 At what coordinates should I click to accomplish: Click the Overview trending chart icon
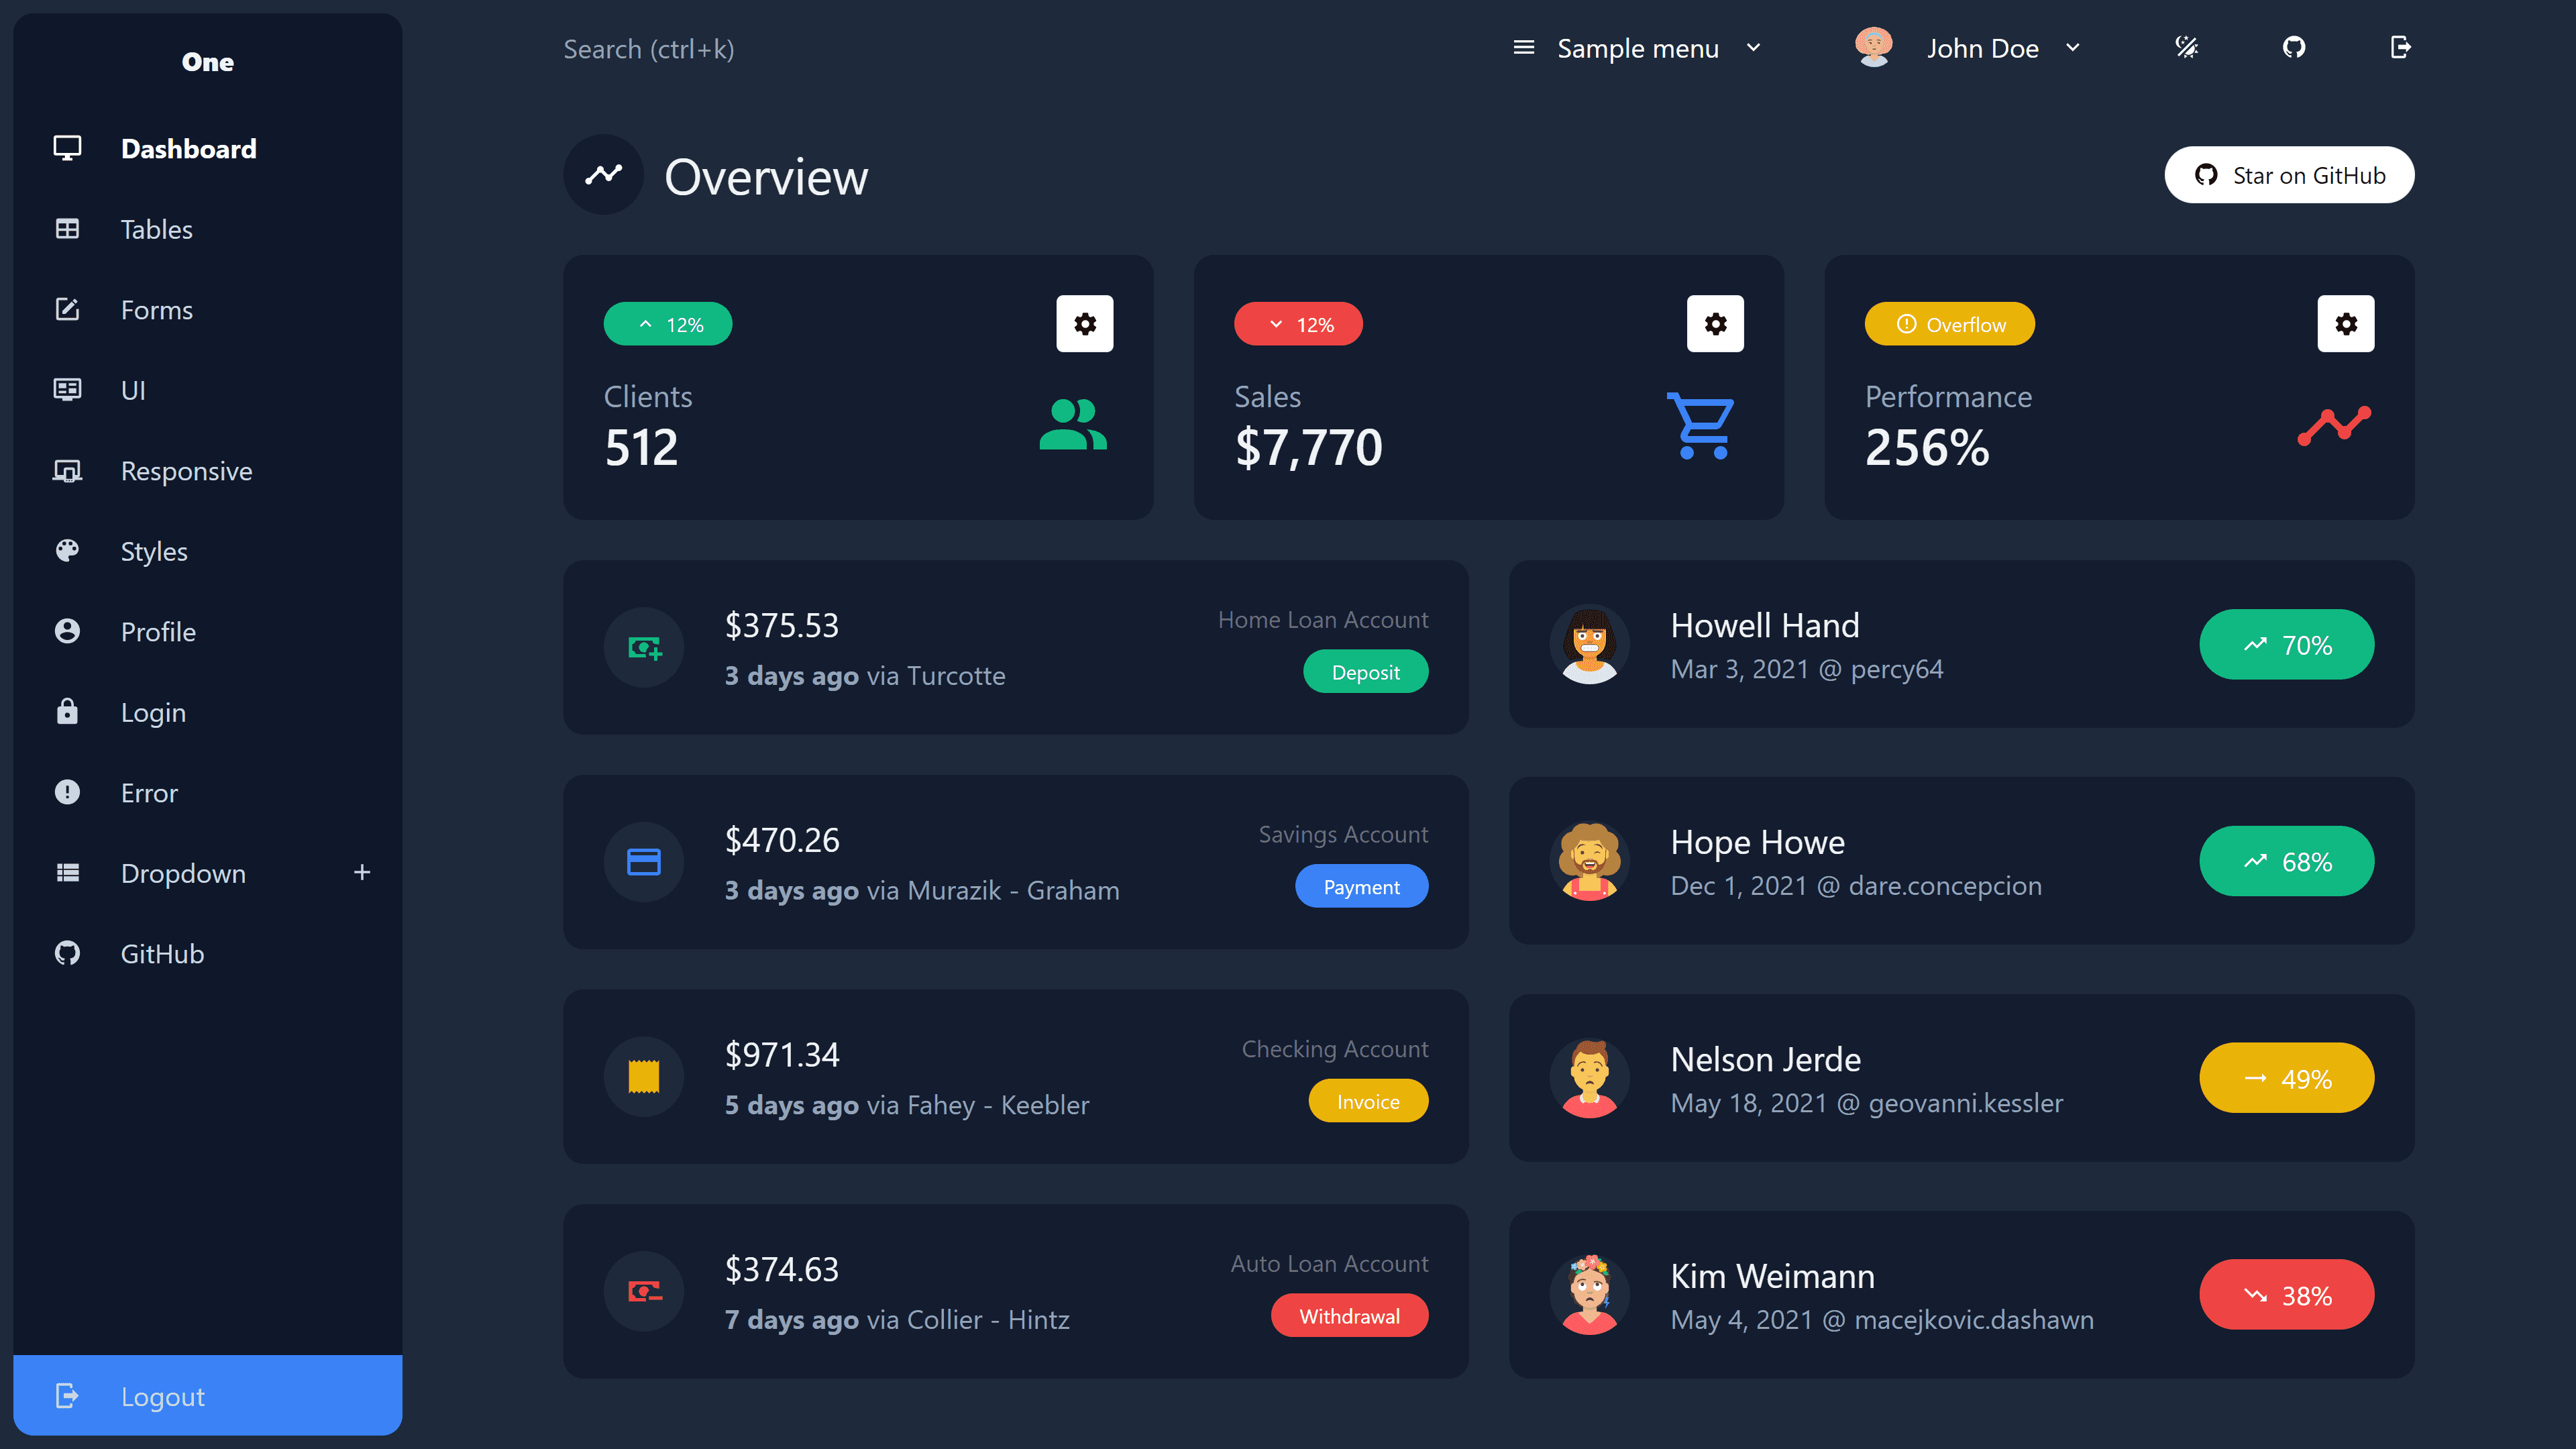tap(604, 174)
